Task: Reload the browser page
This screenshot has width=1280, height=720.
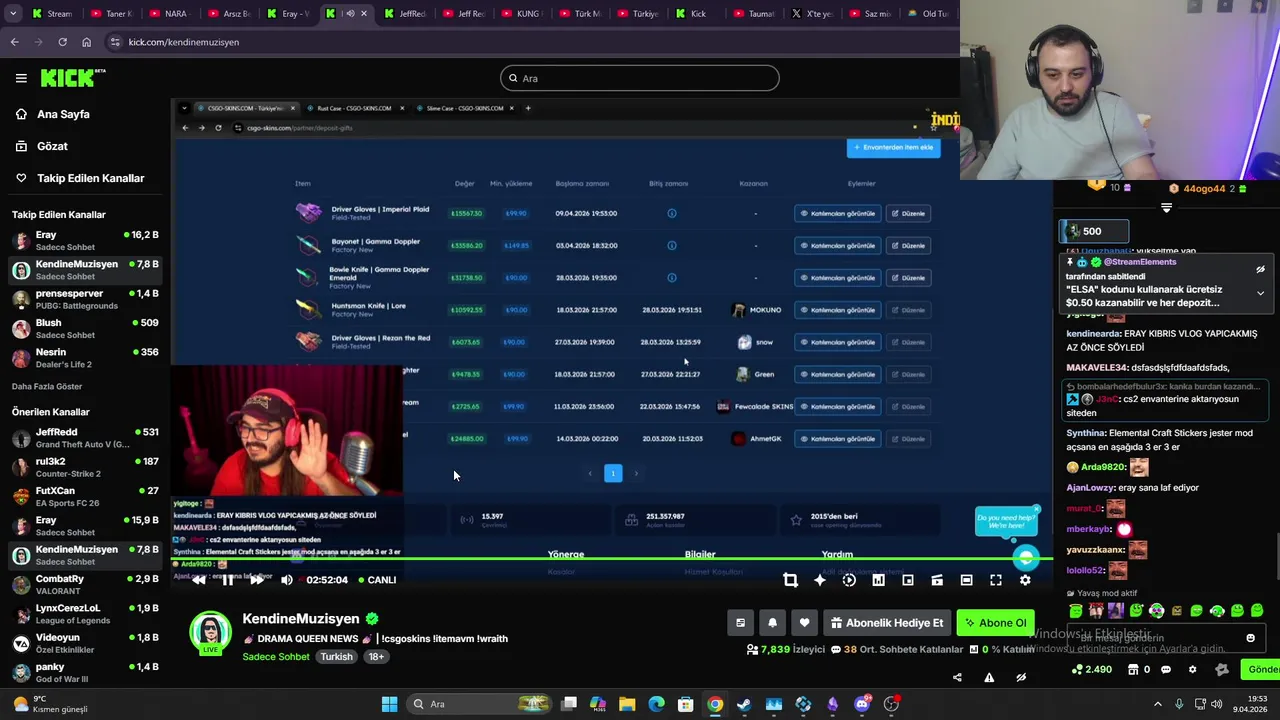Action: [62, 42]
